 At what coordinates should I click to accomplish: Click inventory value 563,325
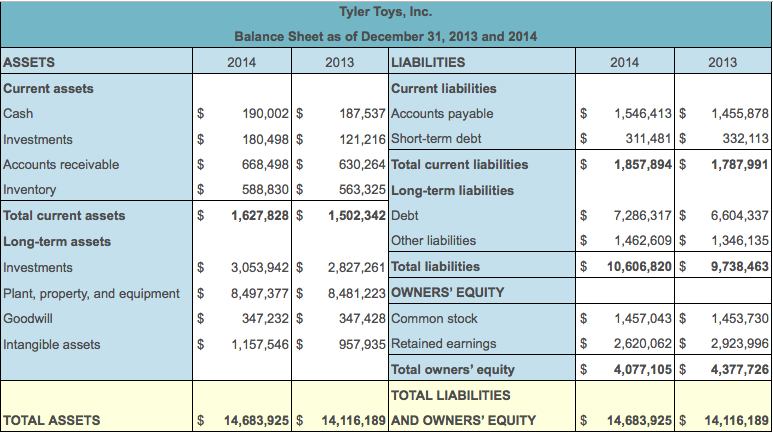[362, 189]
